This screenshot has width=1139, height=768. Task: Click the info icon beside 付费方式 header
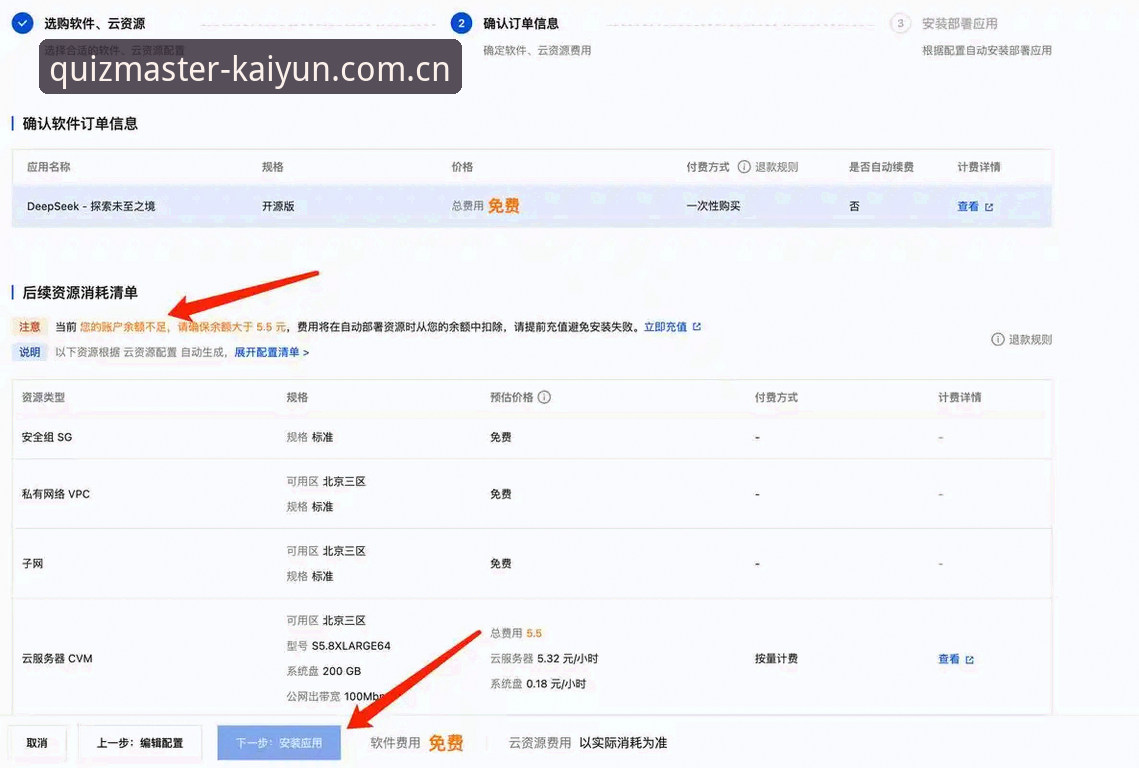coord(744,166)
